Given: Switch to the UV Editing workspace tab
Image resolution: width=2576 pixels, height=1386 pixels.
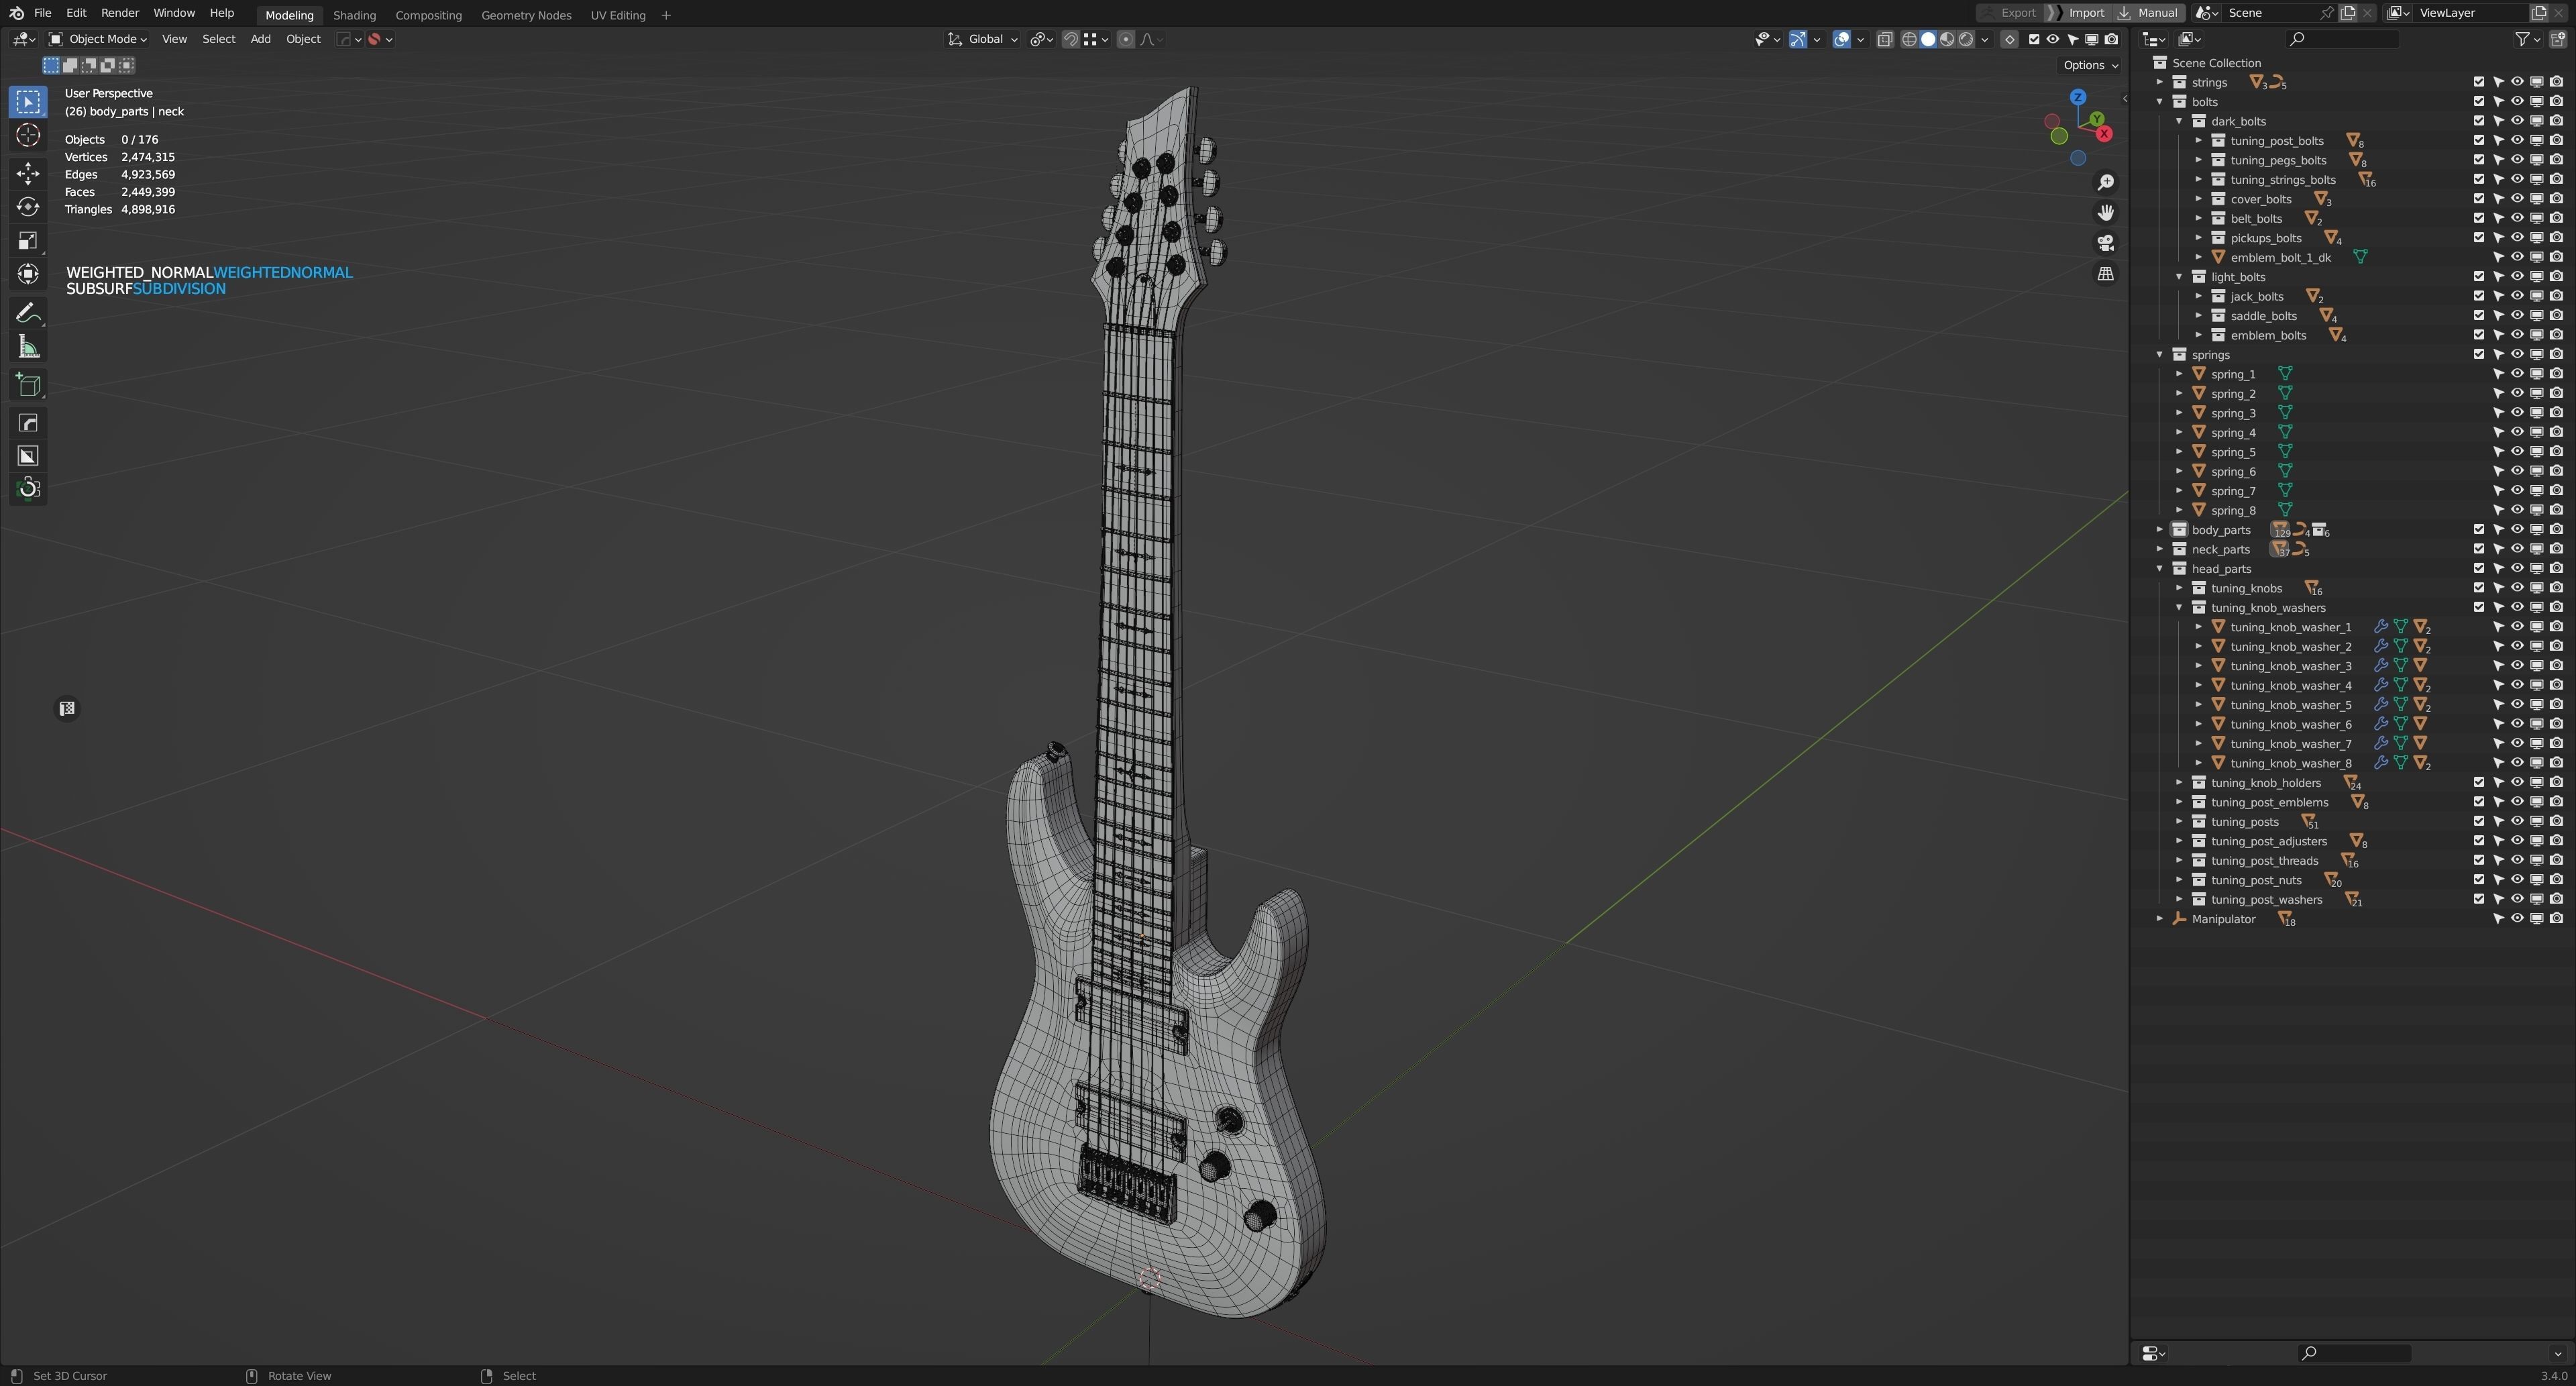Looking at the screenshot, I should 618,15.
